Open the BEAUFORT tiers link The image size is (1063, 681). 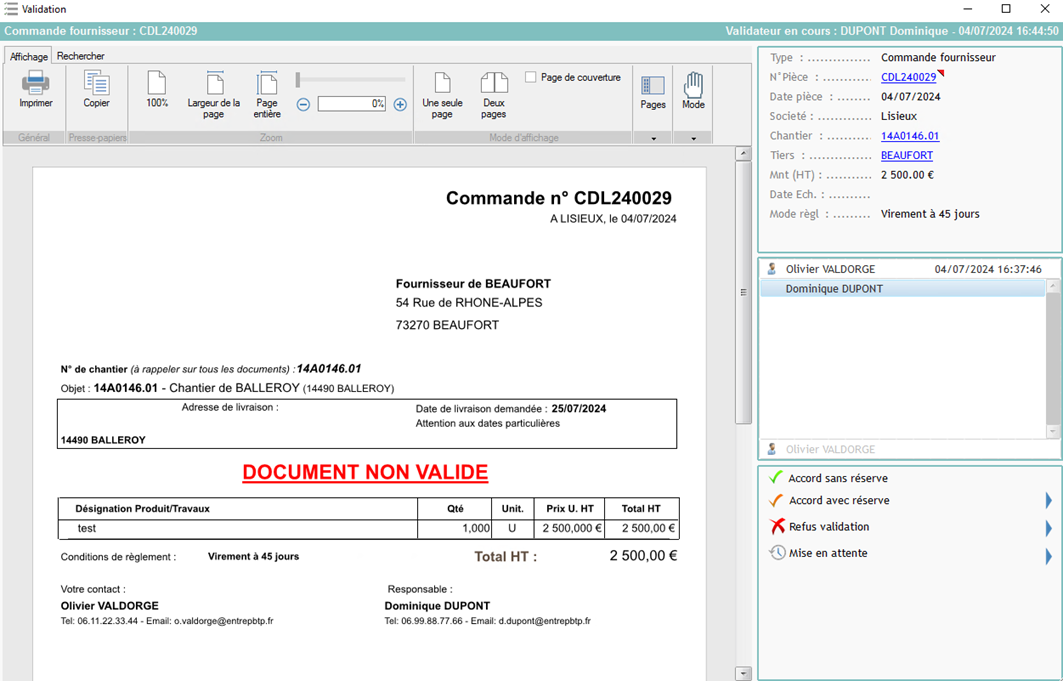[906, 155]
